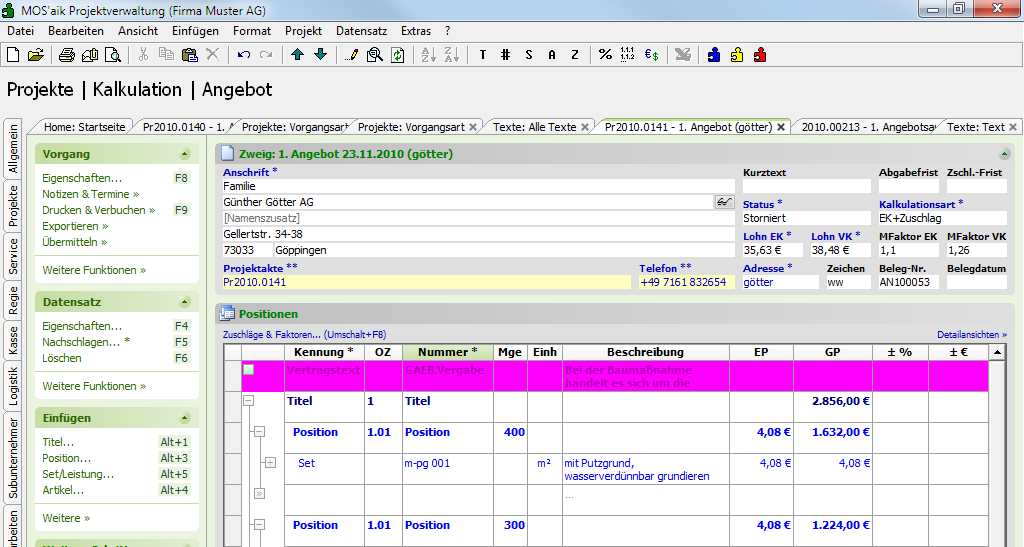Click the new document toolbar icon
Image resolution: width=1024 pixels, height=547 pixels.
point(13,55)
